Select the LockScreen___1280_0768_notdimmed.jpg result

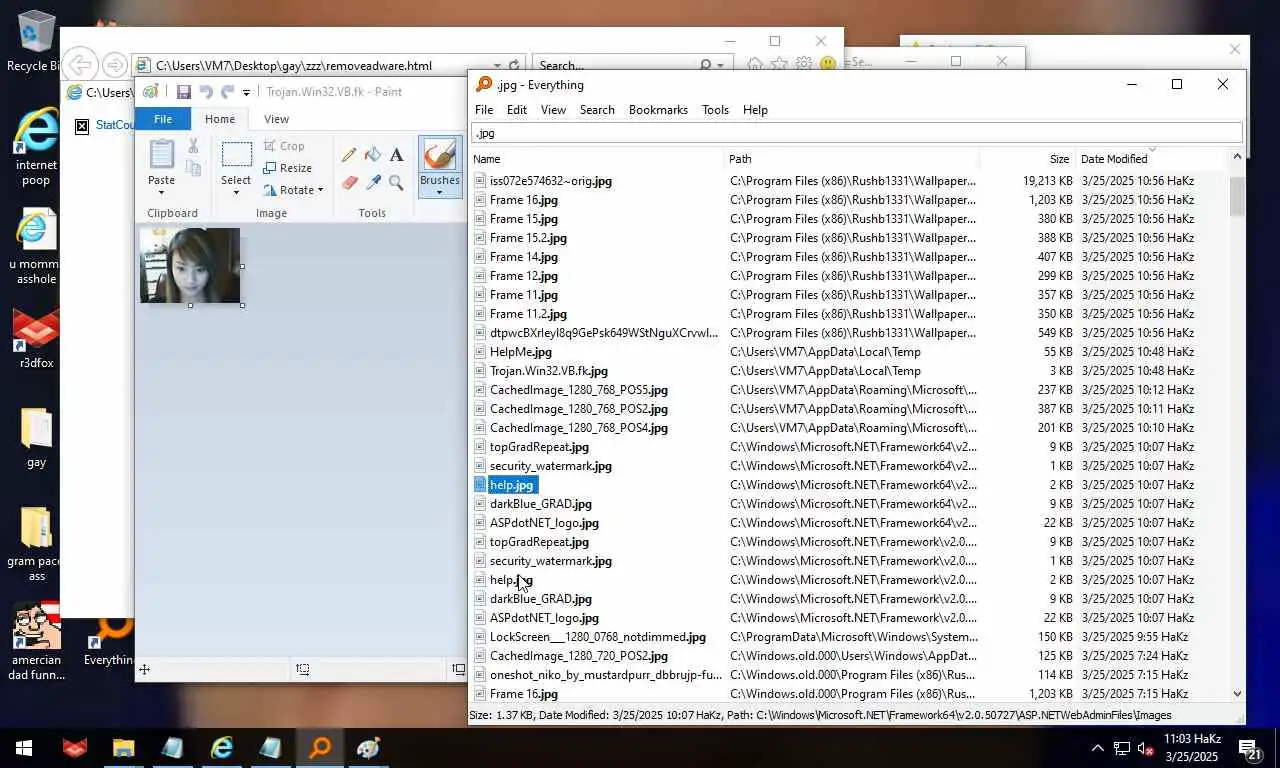(x=849, y=637)
